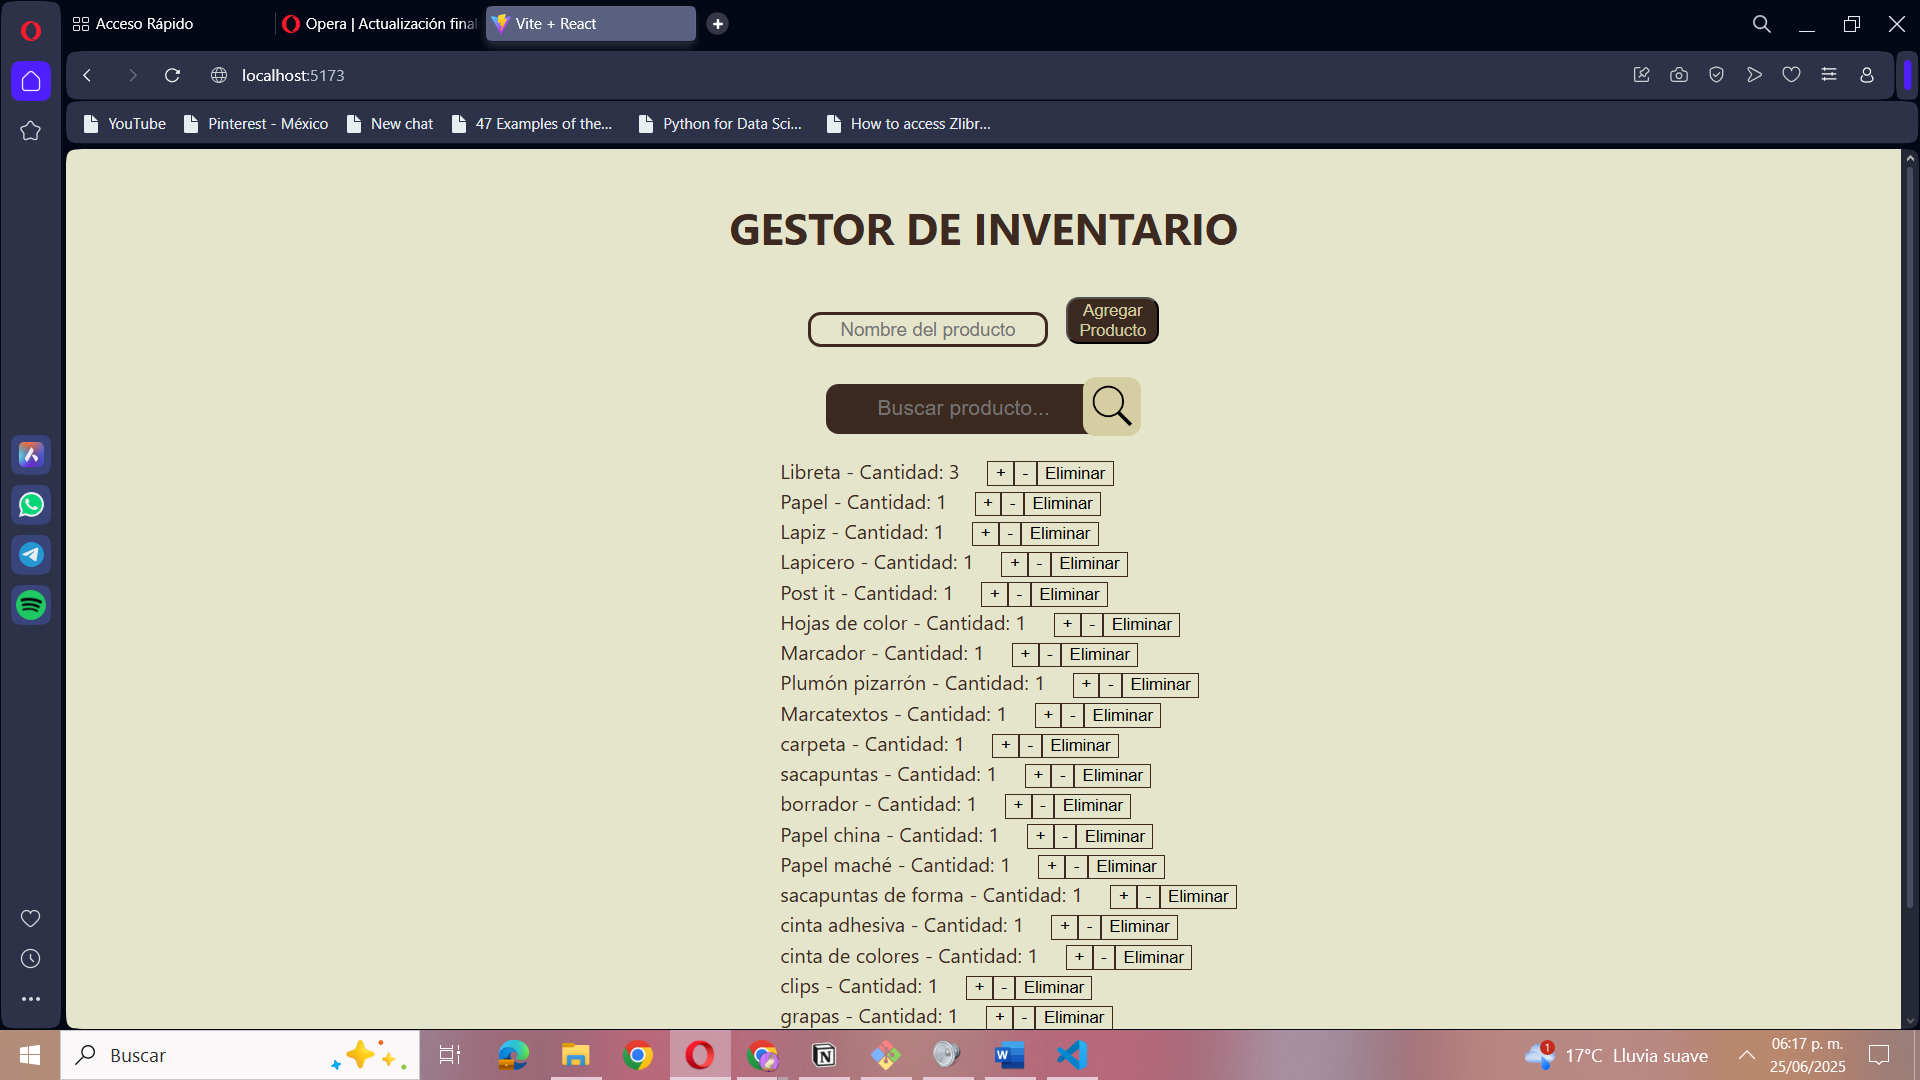Open Spotify in sidebar
The image size is (1920, 1080).
31,605
